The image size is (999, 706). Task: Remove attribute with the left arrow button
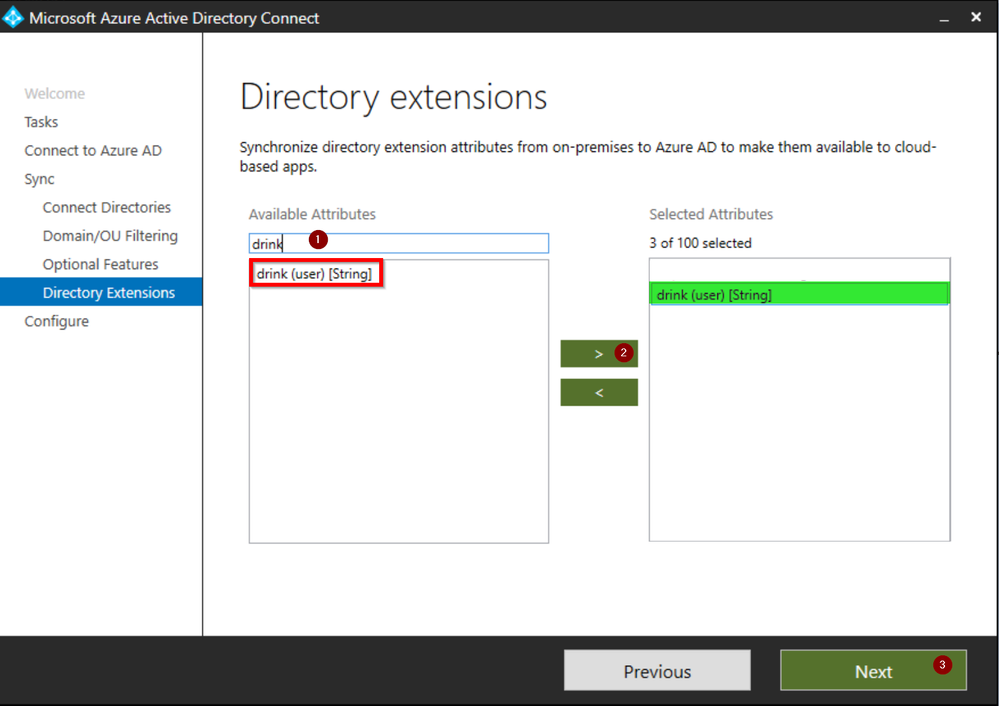coord(599,393)
